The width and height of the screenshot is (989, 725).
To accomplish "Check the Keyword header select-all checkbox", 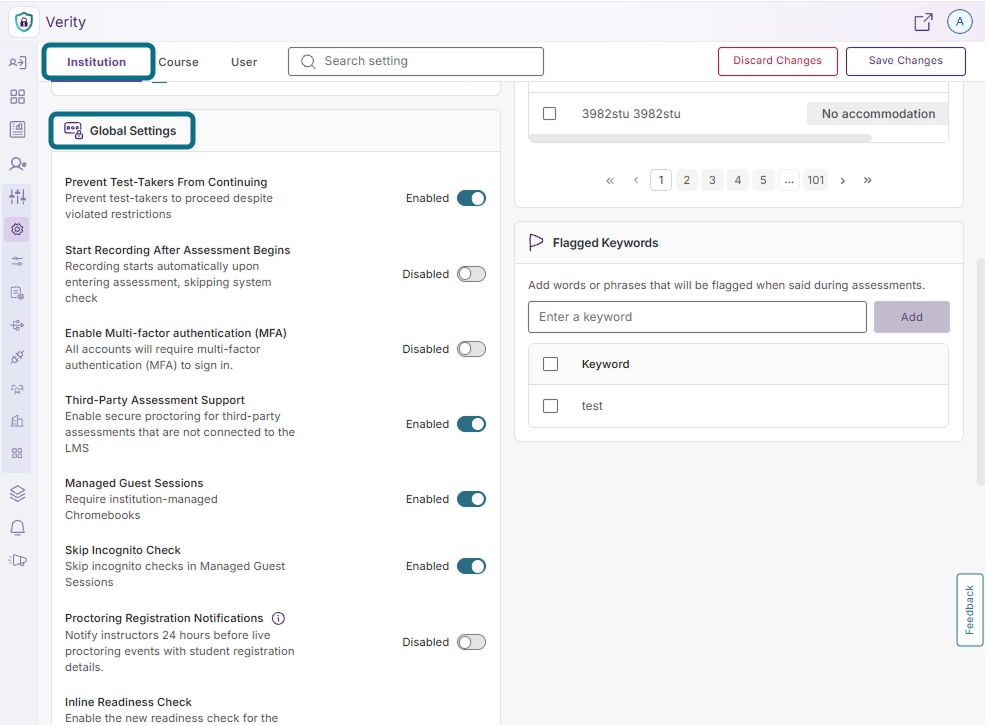I will [x=551, y=364].
